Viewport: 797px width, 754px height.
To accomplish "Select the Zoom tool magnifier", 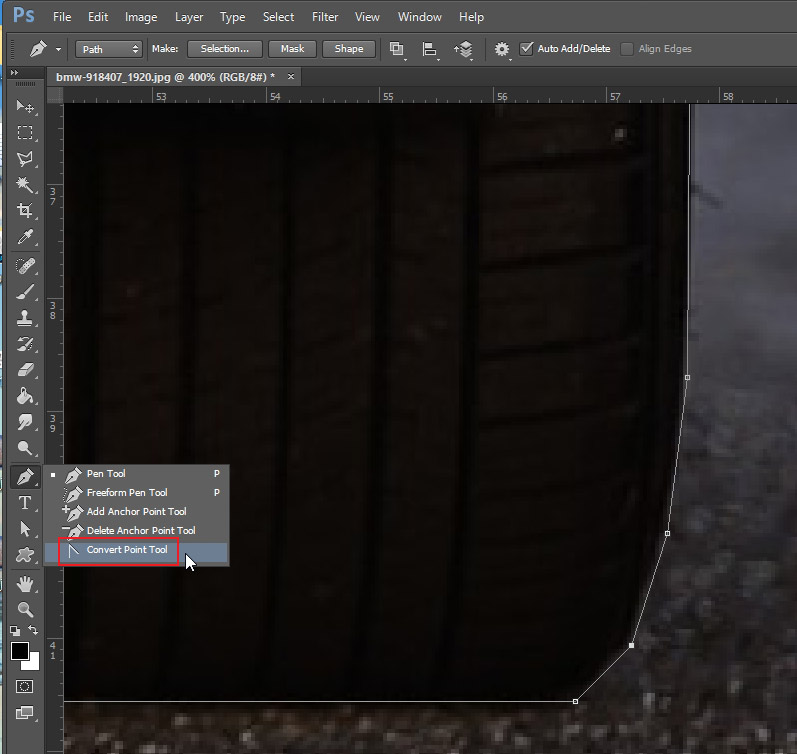I will click(x=25, y=609).
